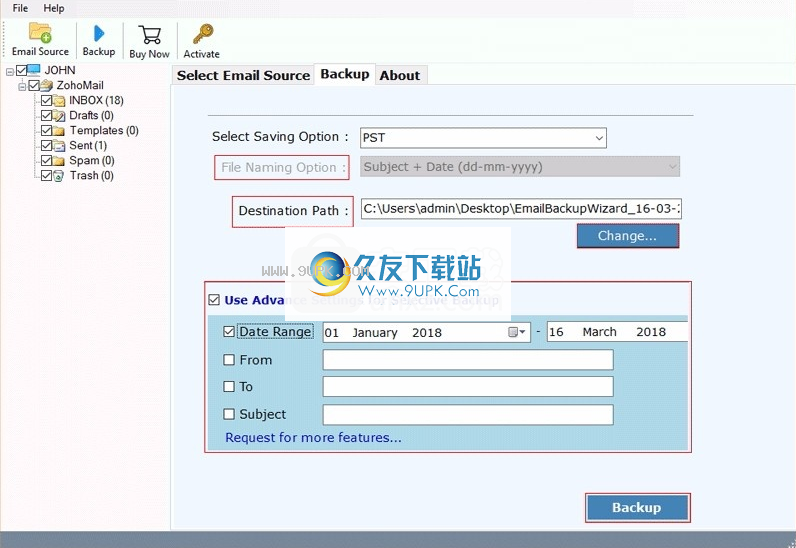Uncheck the Spam (0) checkbox
The image size is (796, 548).
46,160
